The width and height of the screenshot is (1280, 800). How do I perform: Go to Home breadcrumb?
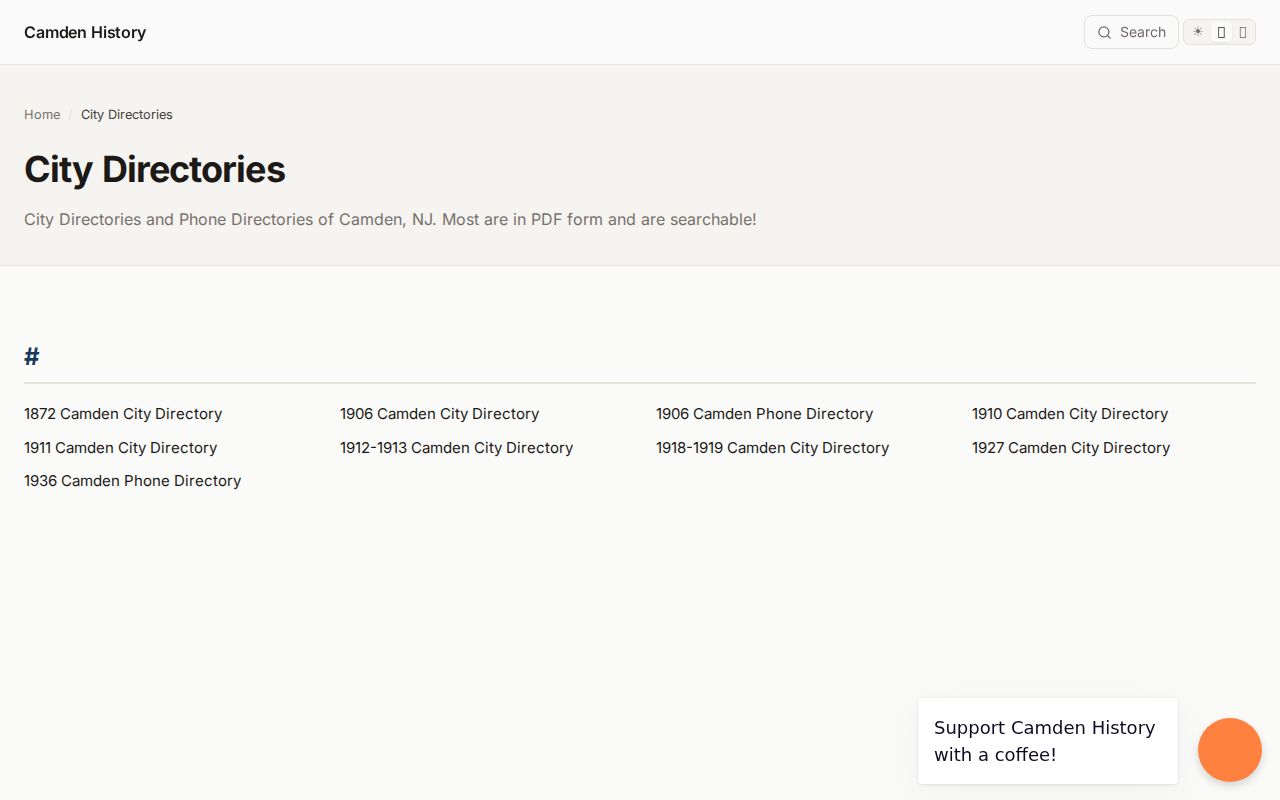tap(42, 115)
